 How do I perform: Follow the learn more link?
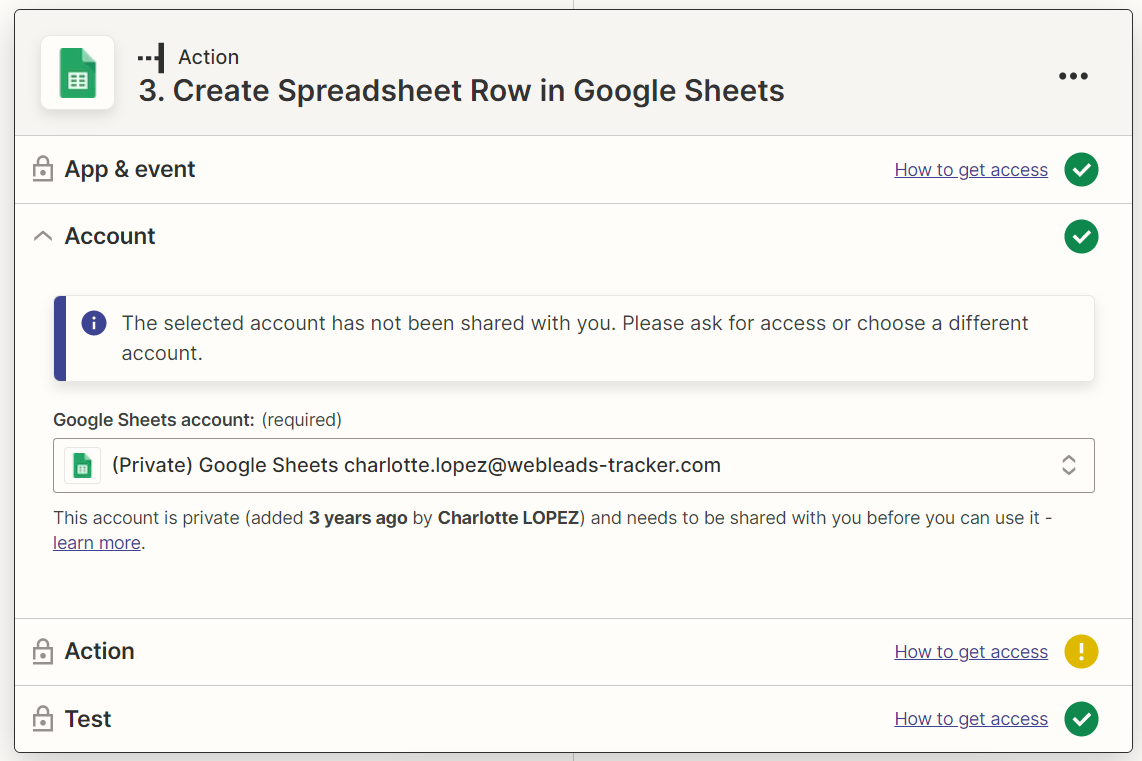(x=97, y=543)
